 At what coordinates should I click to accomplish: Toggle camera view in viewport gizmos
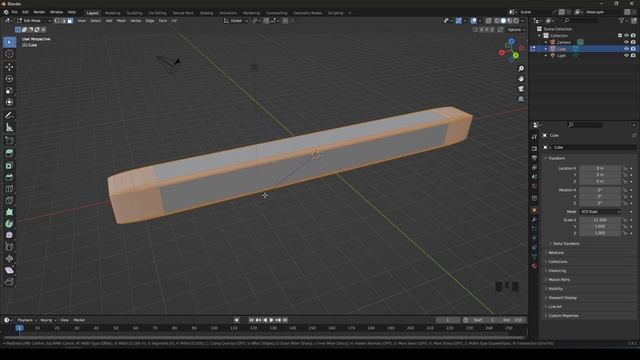pyautogui.click(x=521, y=89)
